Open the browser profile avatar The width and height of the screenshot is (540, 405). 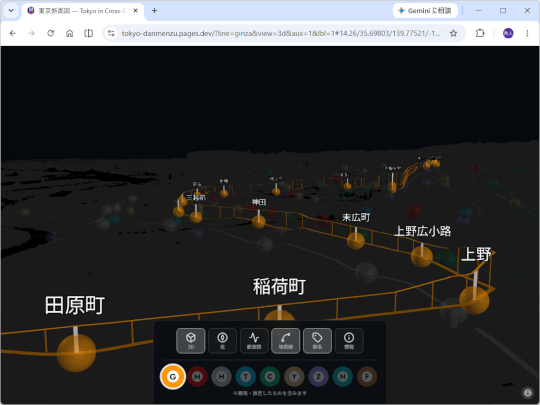(x=508, y=33)
